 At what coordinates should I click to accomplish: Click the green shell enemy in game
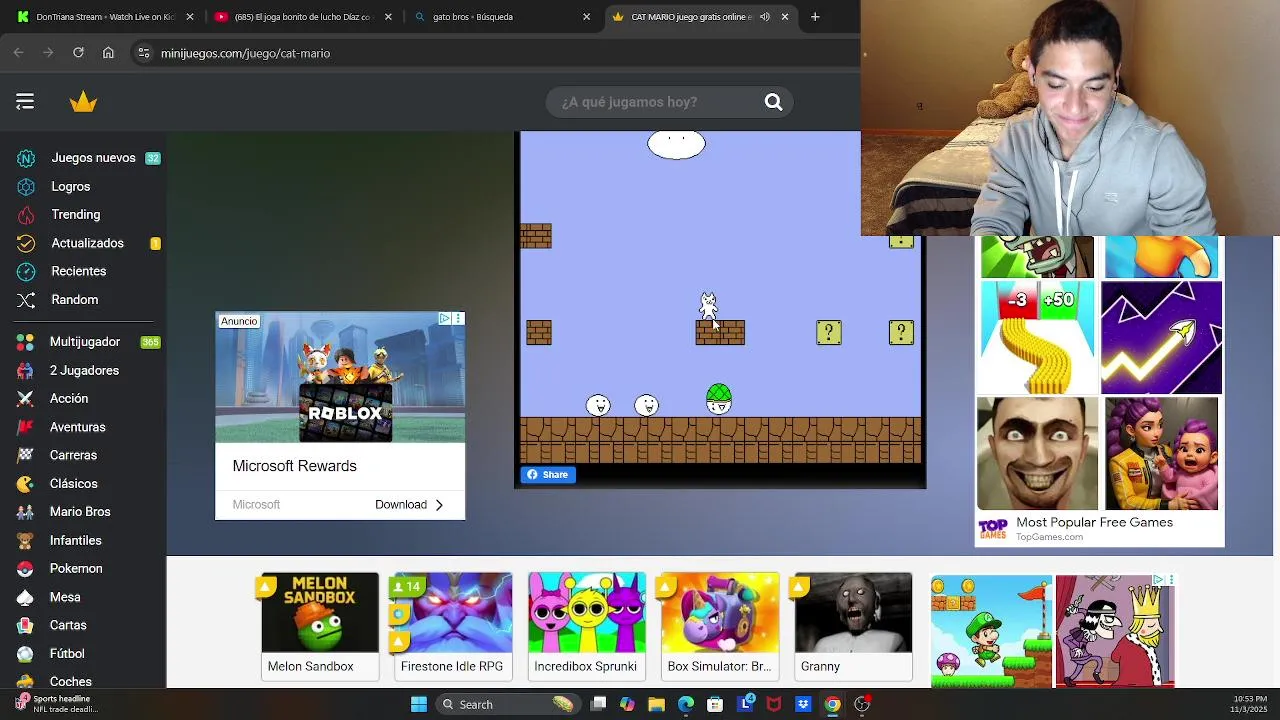coord(718,399)
